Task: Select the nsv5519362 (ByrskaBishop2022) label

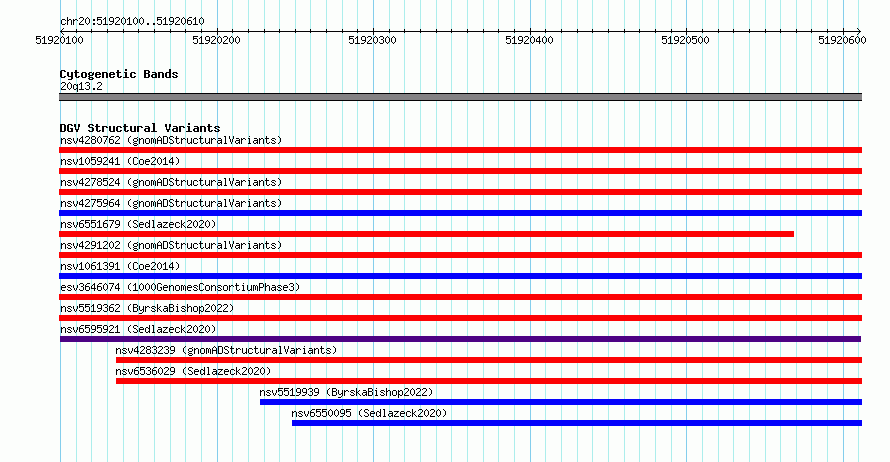Action: 147,308
